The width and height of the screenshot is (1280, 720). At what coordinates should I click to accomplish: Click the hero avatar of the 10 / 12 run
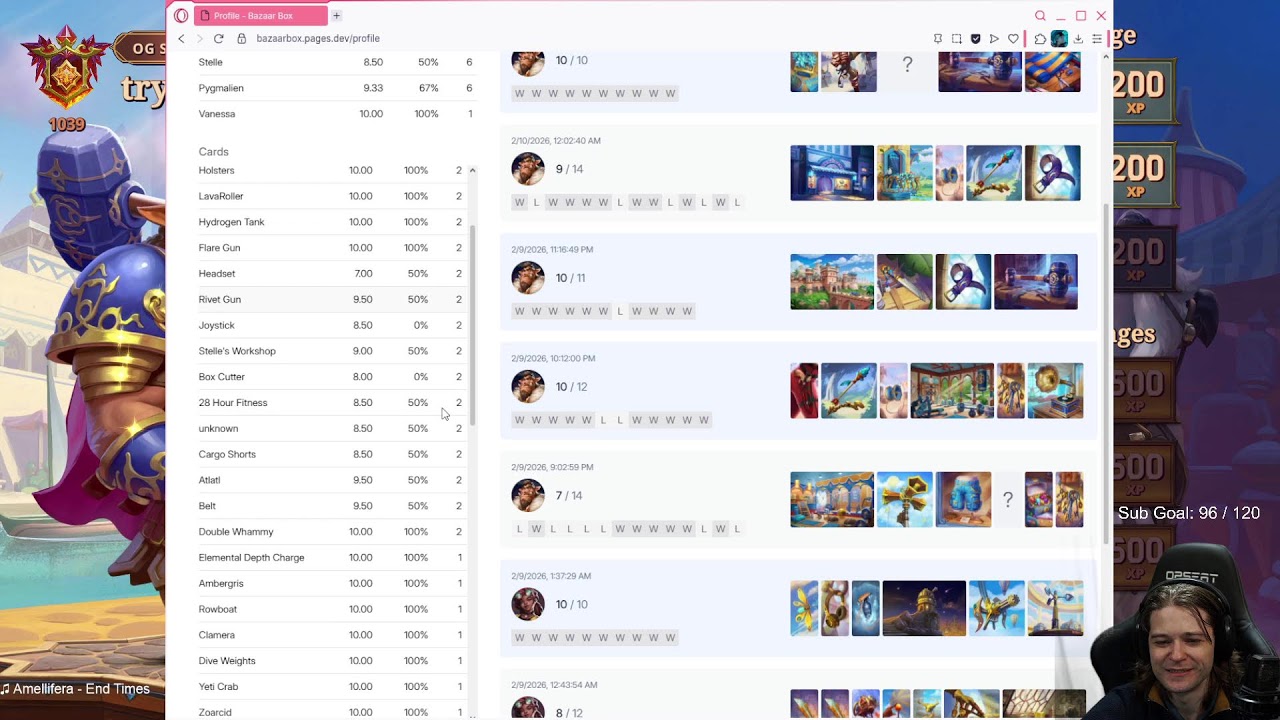click(528, 387)
